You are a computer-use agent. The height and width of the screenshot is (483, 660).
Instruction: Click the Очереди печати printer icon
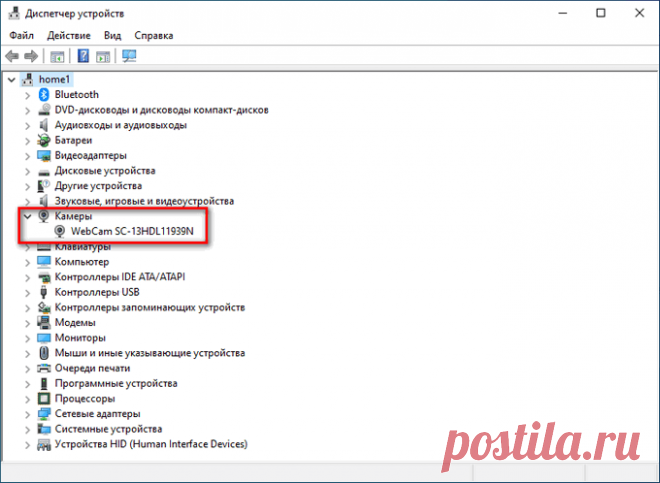pos(44,368)
